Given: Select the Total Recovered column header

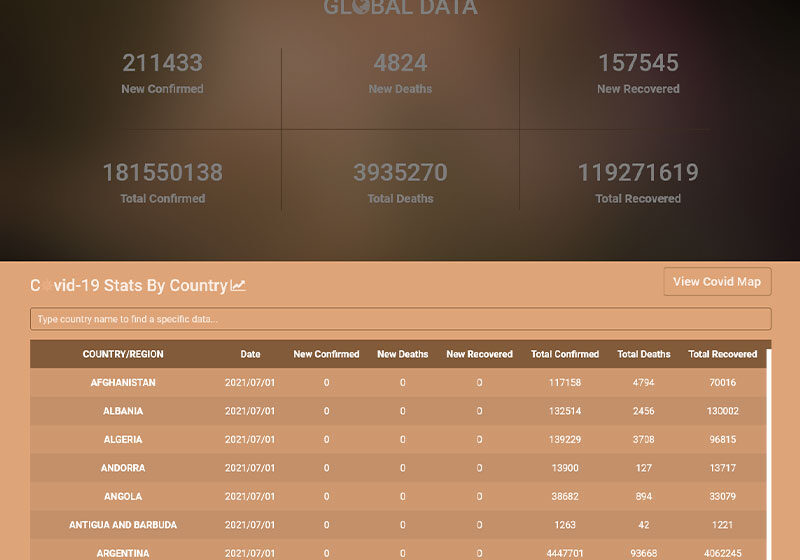Looking at the screenshot, I should 722,354.
